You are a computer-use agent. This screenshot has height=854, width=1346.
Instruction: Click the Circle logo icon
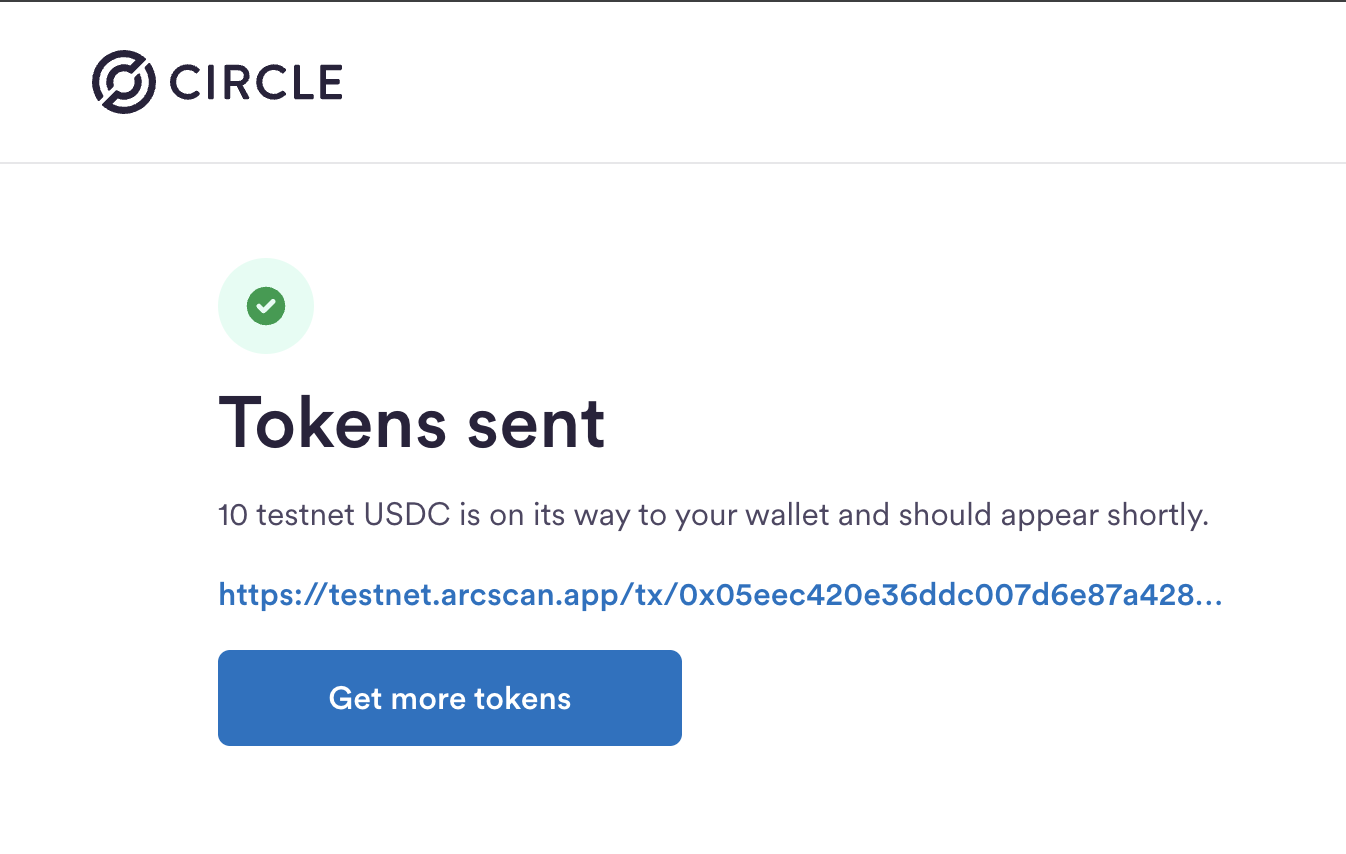123,81
